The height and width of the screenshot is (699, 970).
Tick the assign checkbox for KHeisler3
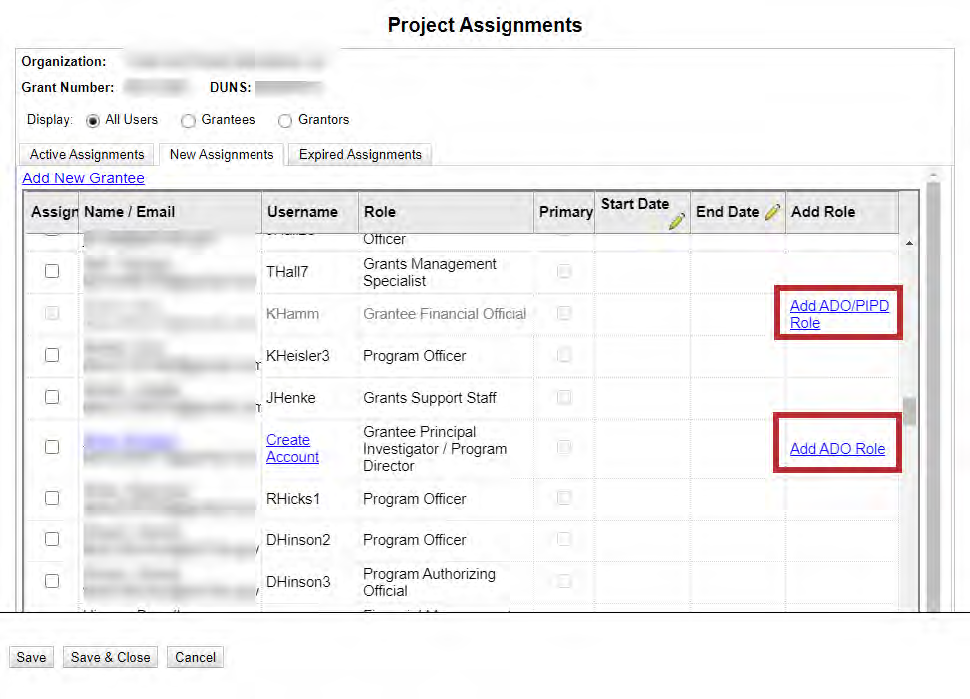point(52,356)
